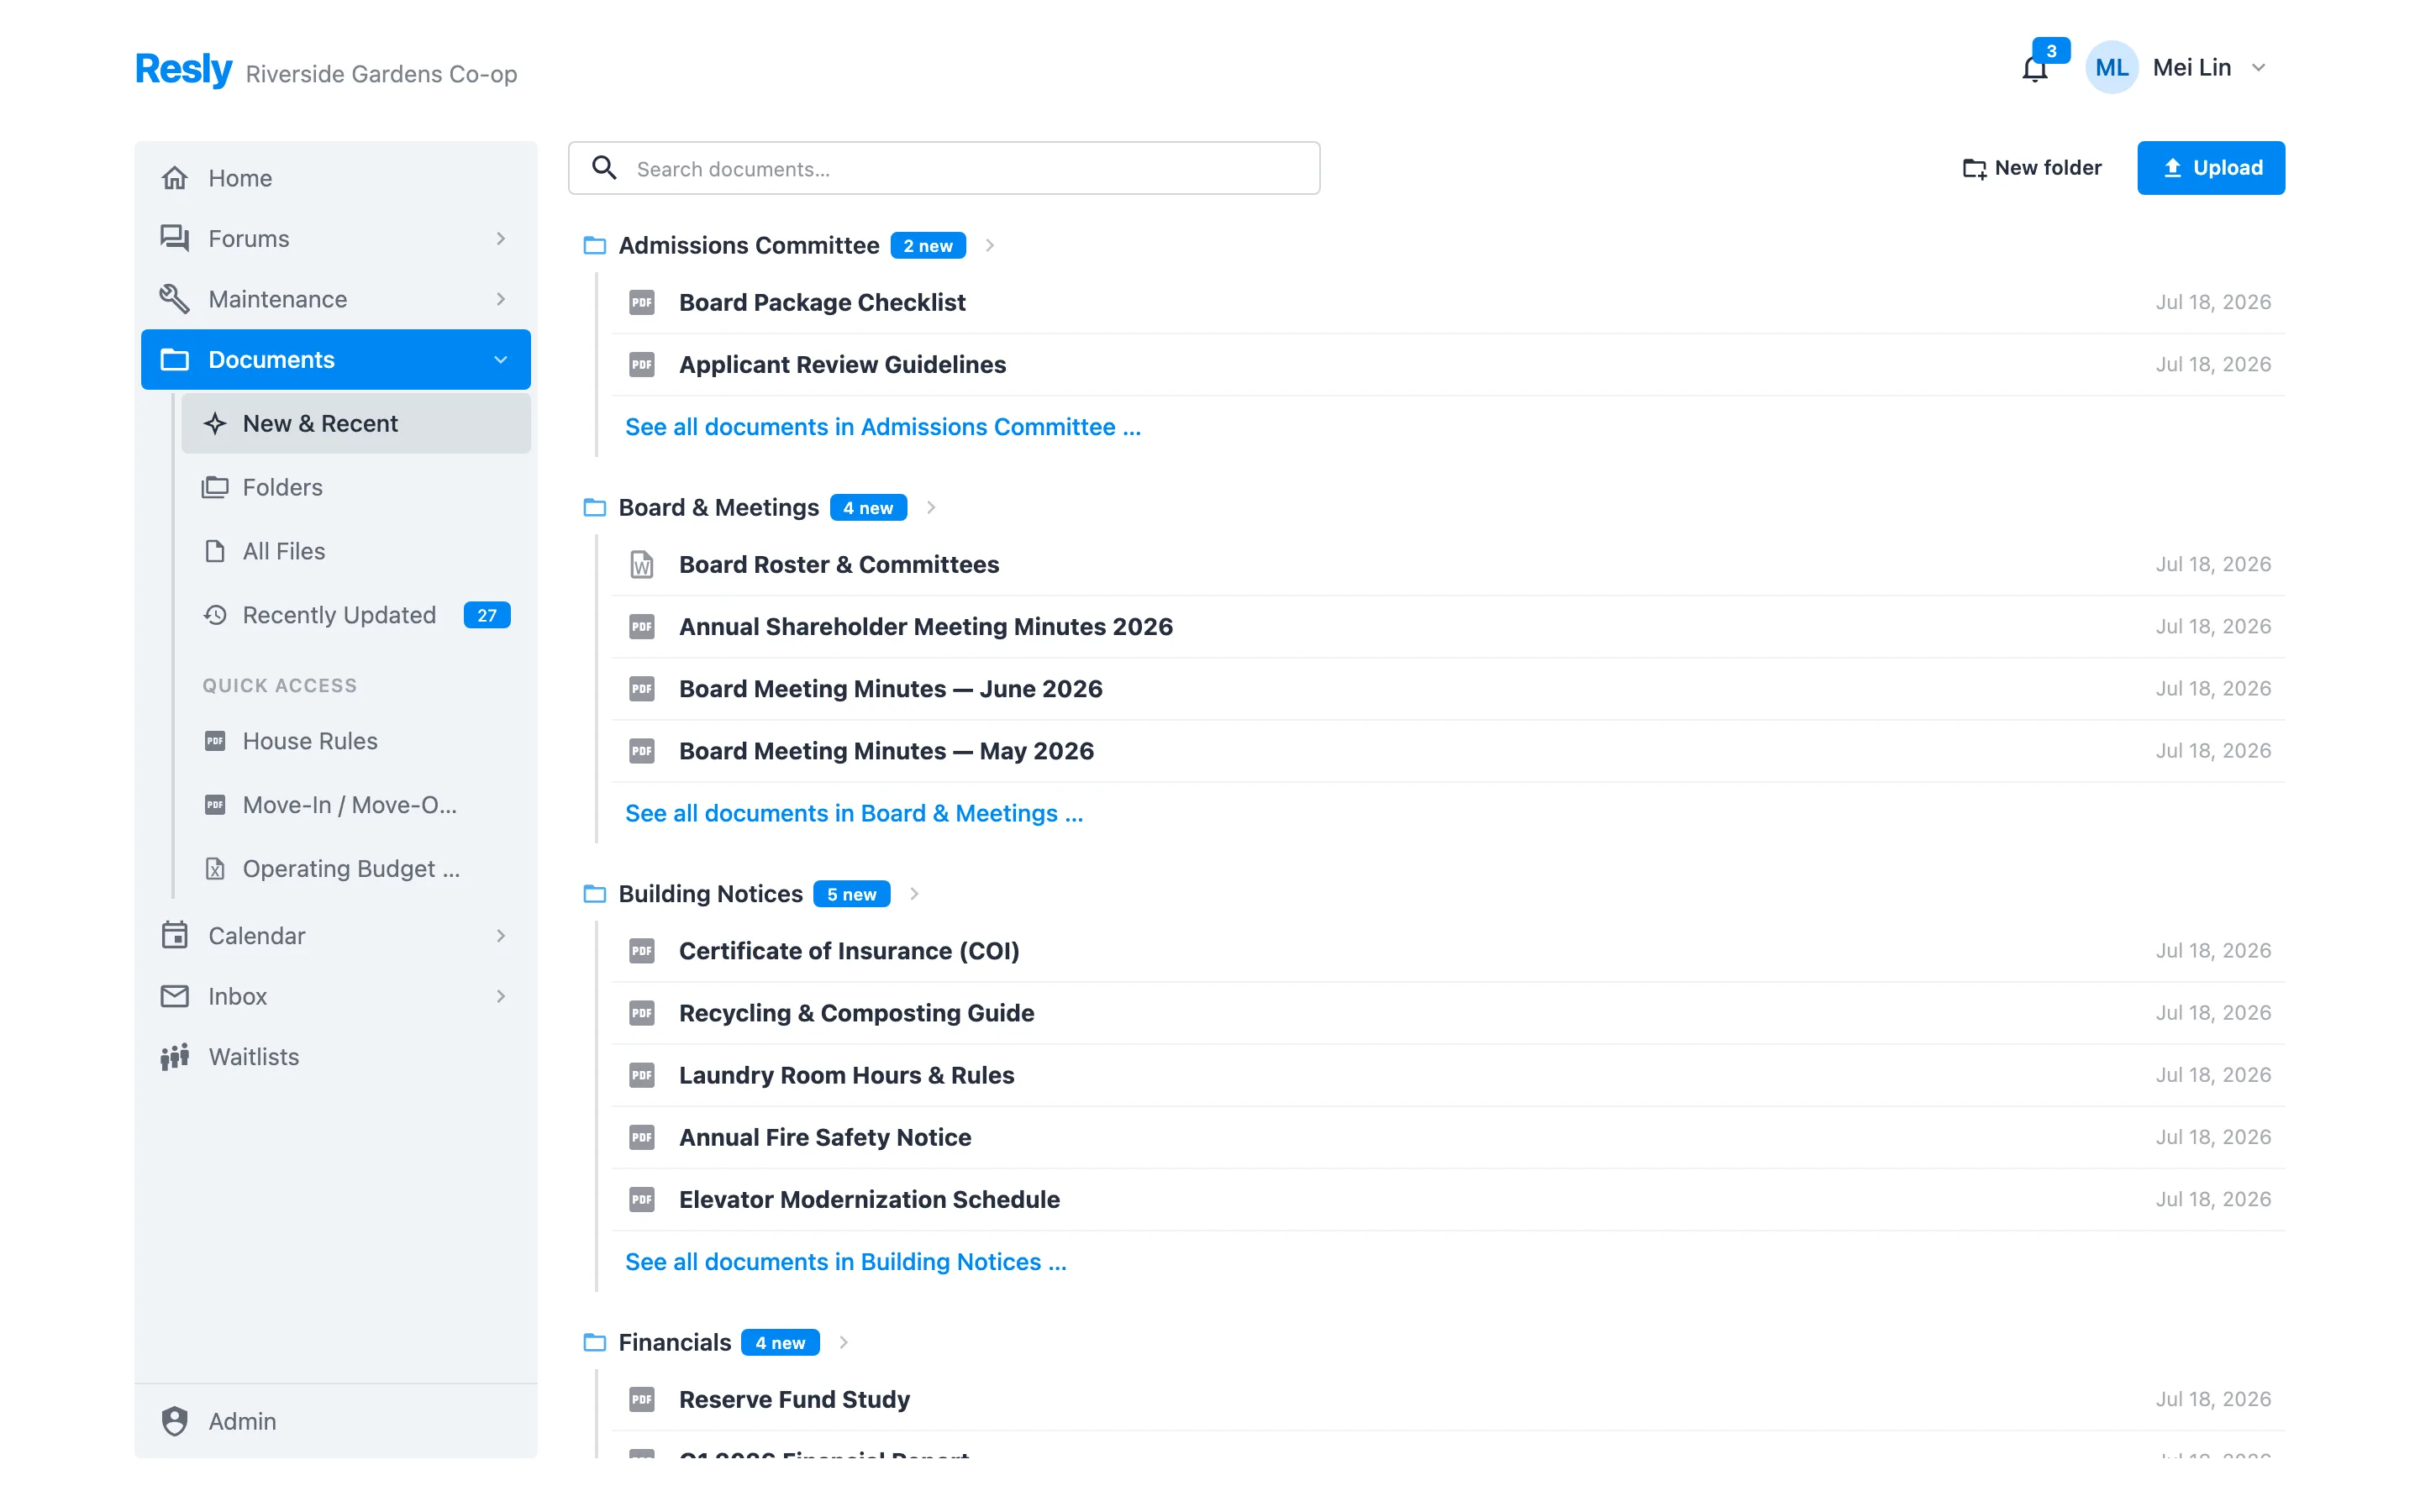This screenshot has width=2420, height=1512.
Task: Select New & Recent in sidebar
Action: tap(356, 423)
